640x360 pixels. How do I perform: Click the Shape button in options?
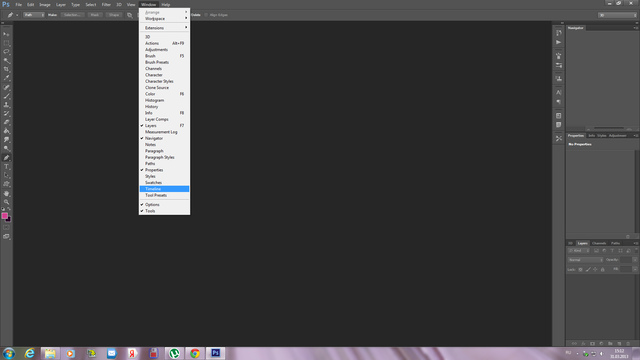(114, 15)
